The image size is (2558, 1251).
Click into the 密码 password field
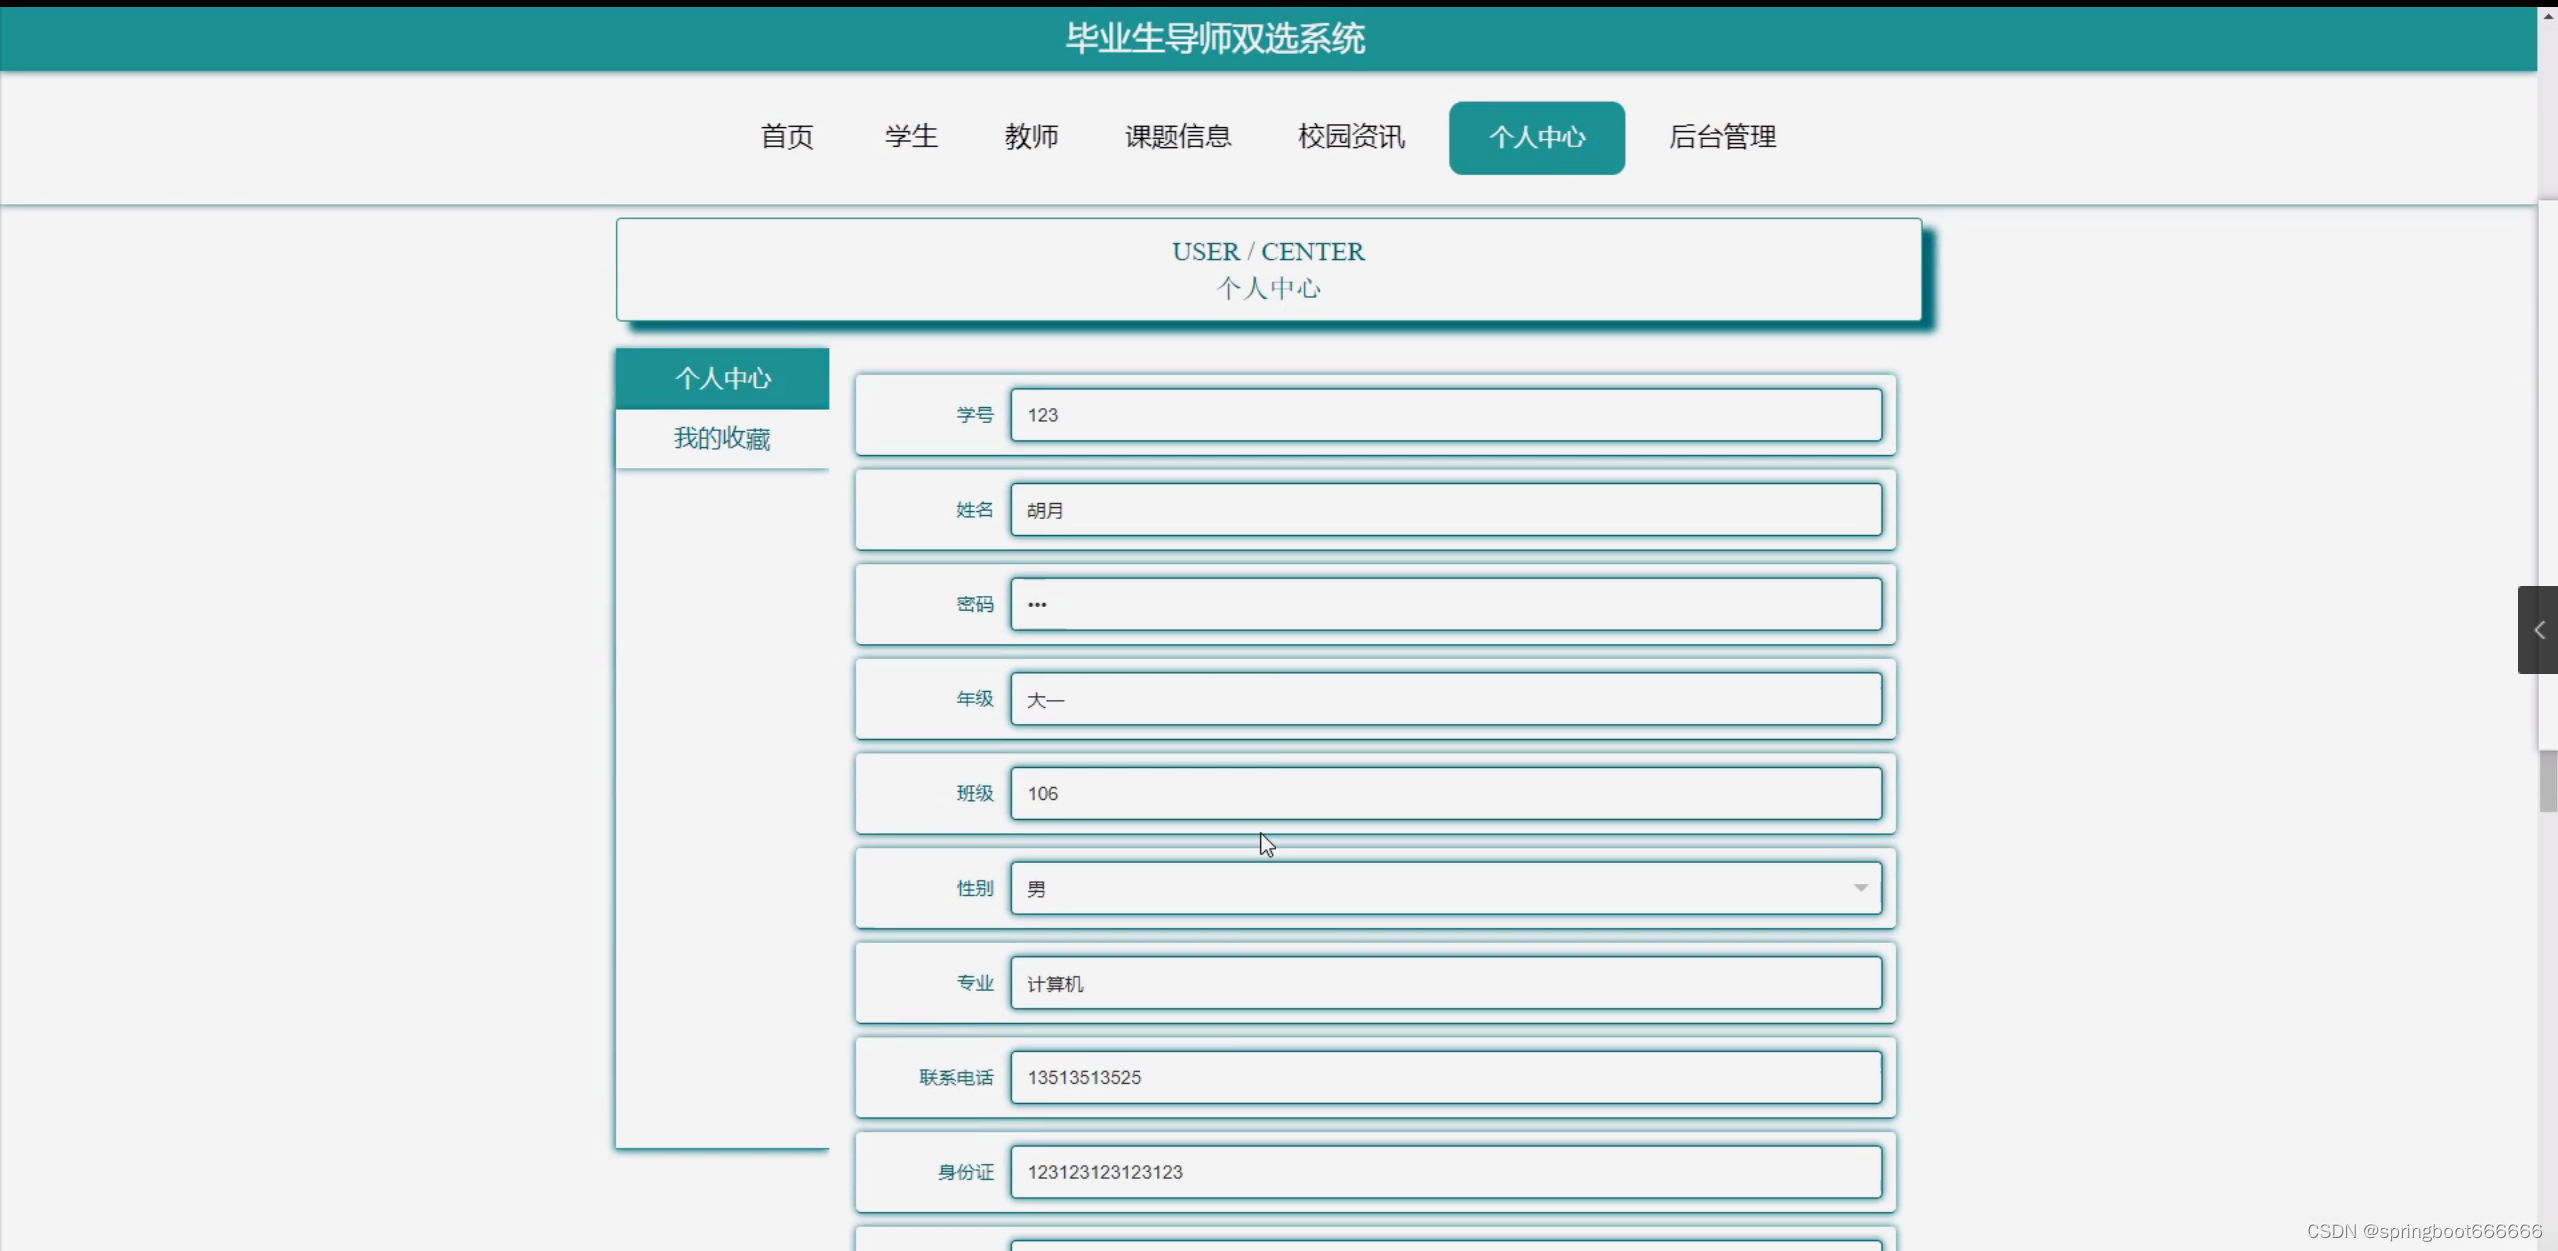pos(1445,604)
